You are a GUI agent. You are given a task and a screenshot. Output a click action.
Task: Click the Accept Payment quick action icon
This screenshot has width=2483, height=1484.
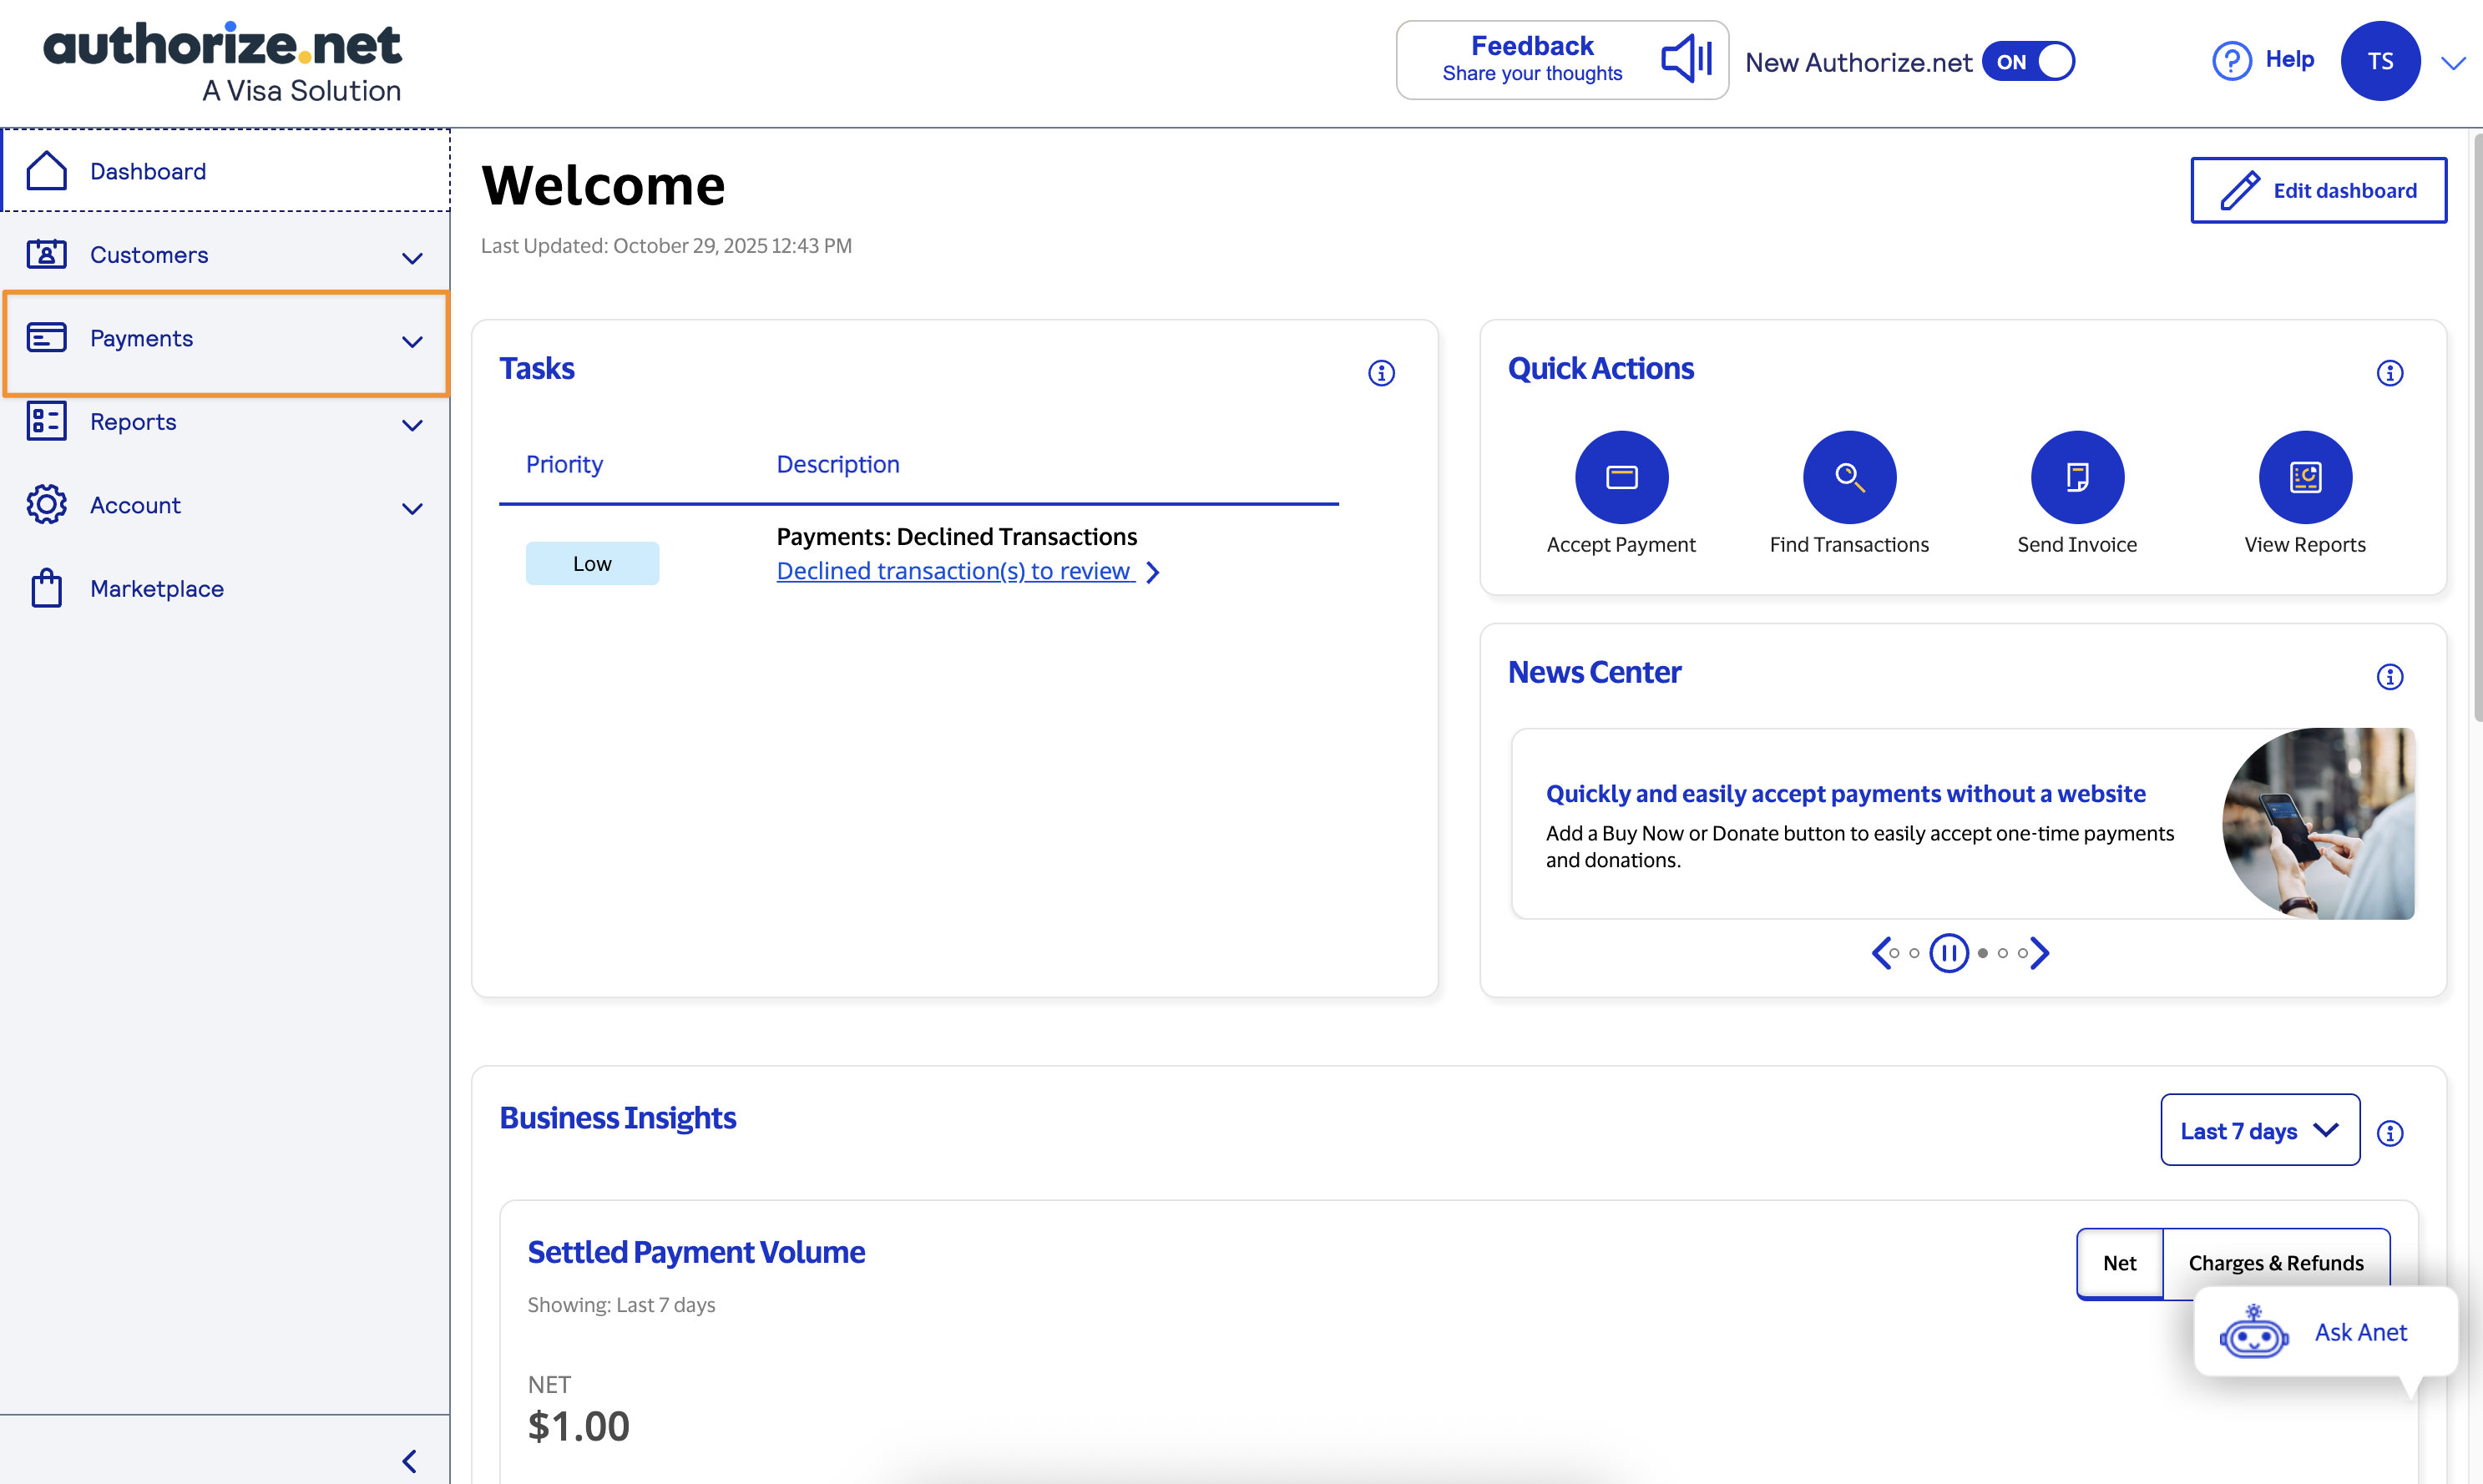tap(1621, 477)
